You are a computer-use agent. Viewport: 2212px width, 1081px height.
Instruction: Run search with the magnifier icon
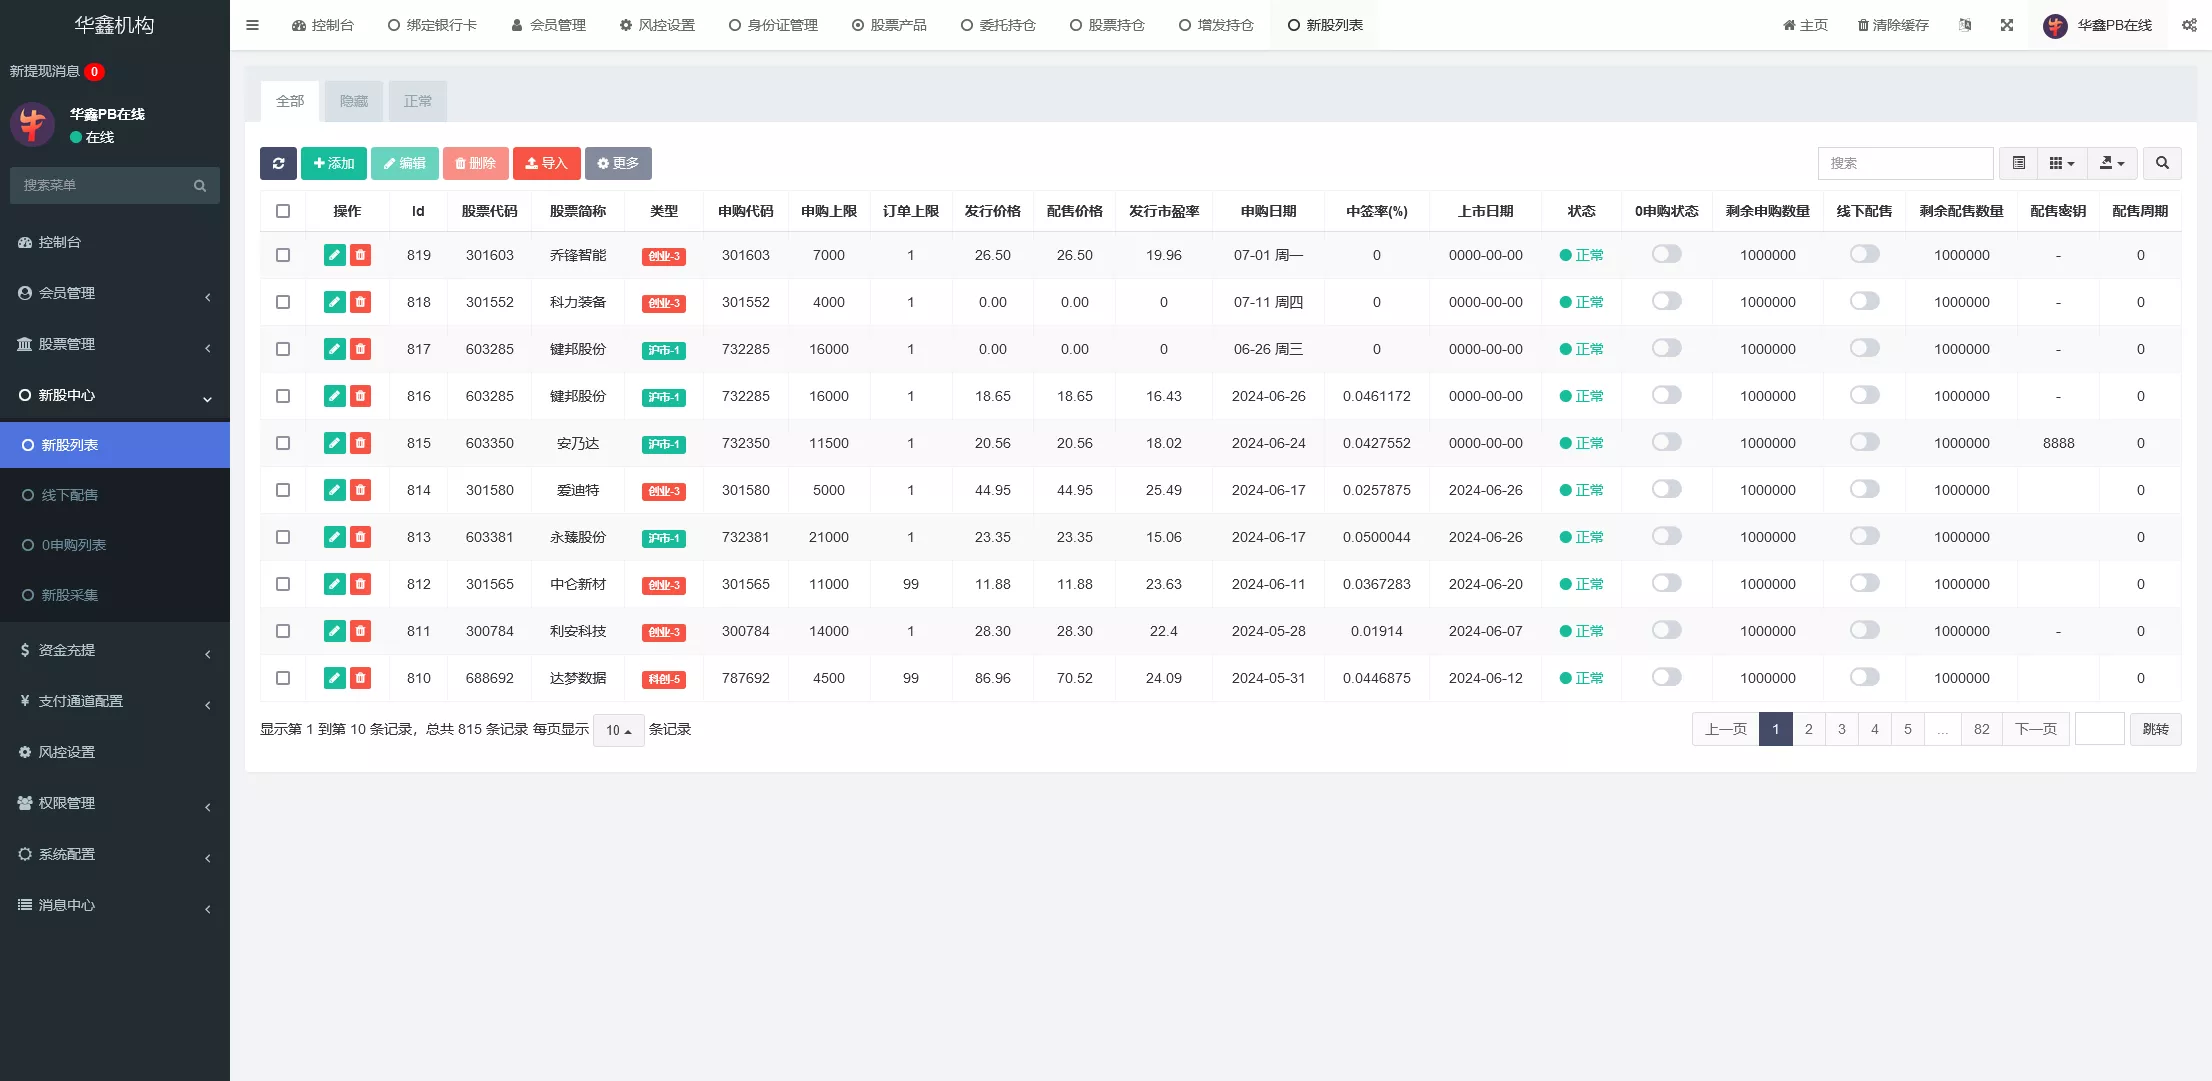pos(2162,163)
